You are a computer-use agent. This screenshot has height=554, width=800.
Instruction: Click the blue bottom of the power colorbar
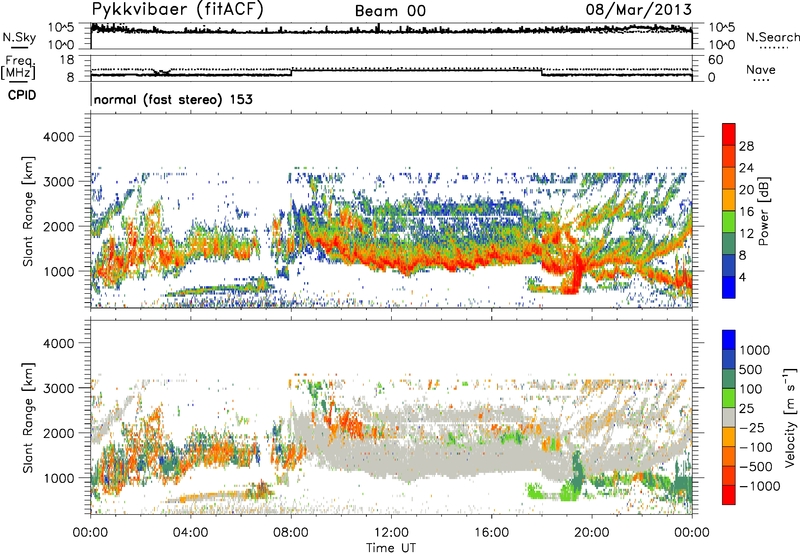pos(729,287)
